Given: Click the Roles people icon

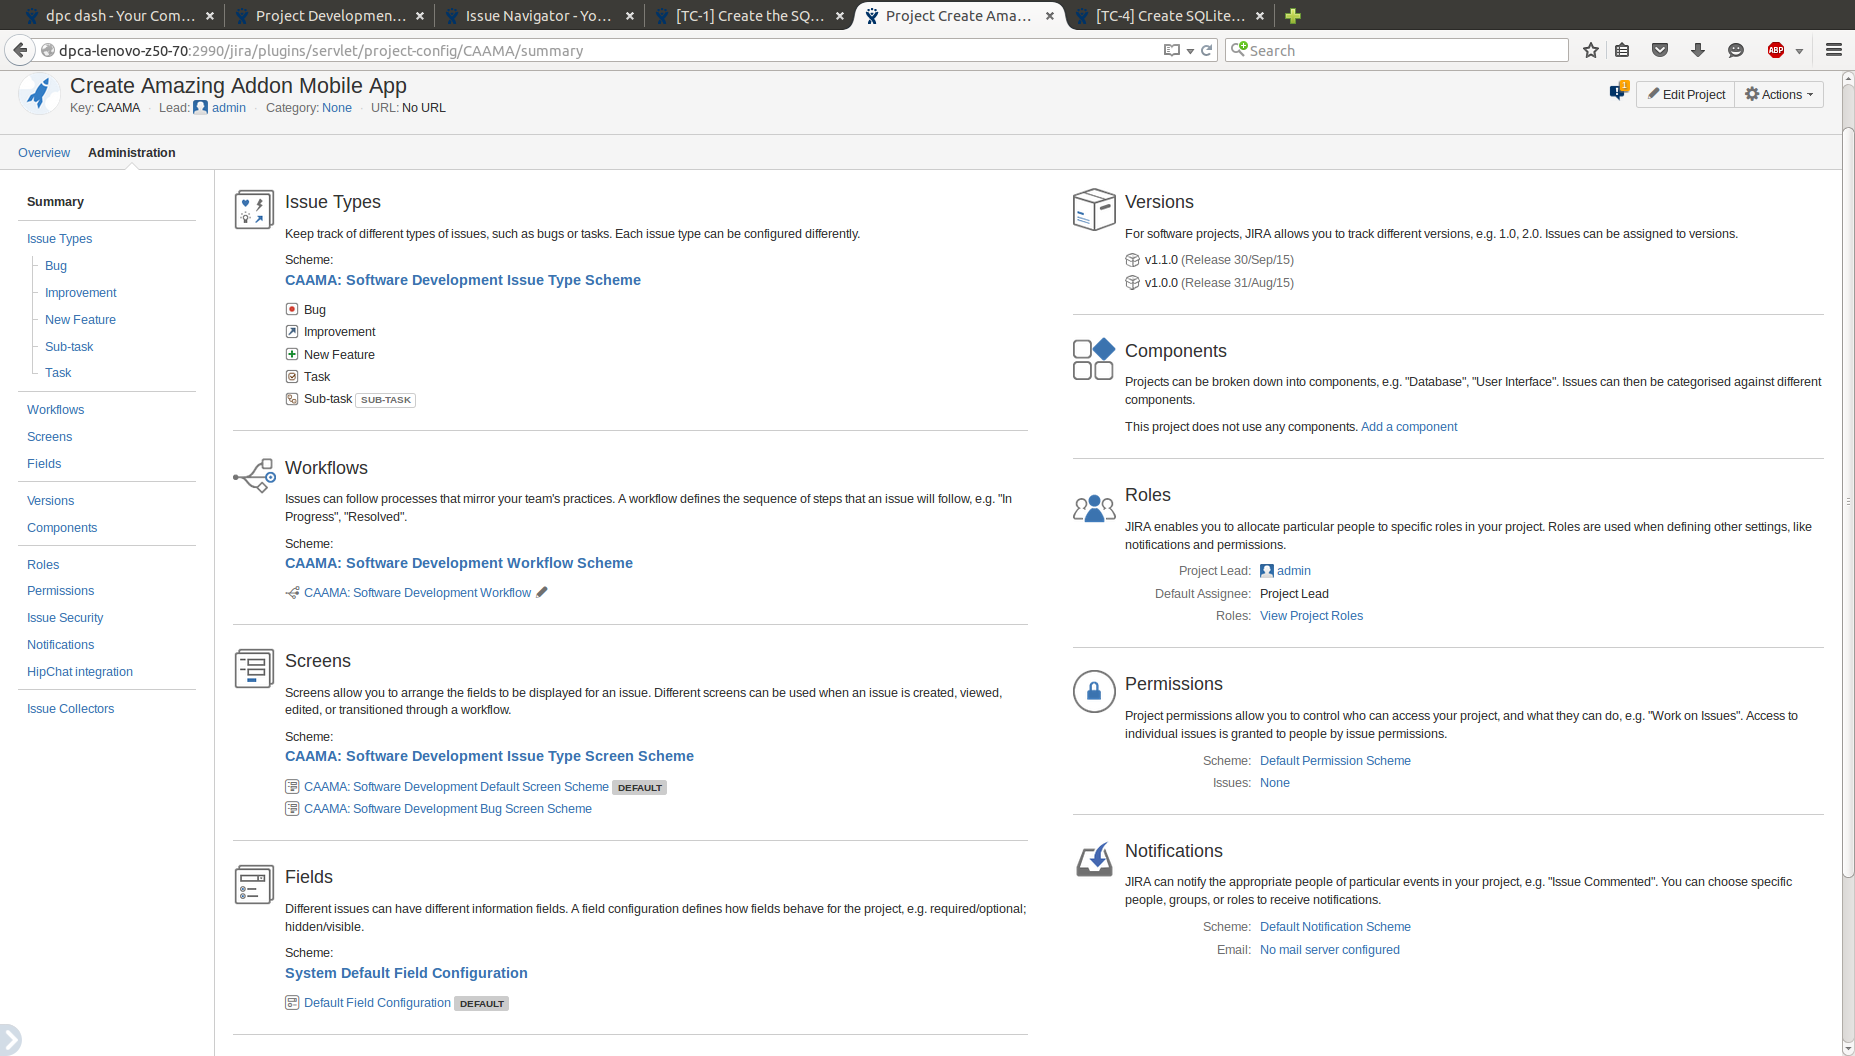Looking at the screenshot, I should click(1094, 508).
